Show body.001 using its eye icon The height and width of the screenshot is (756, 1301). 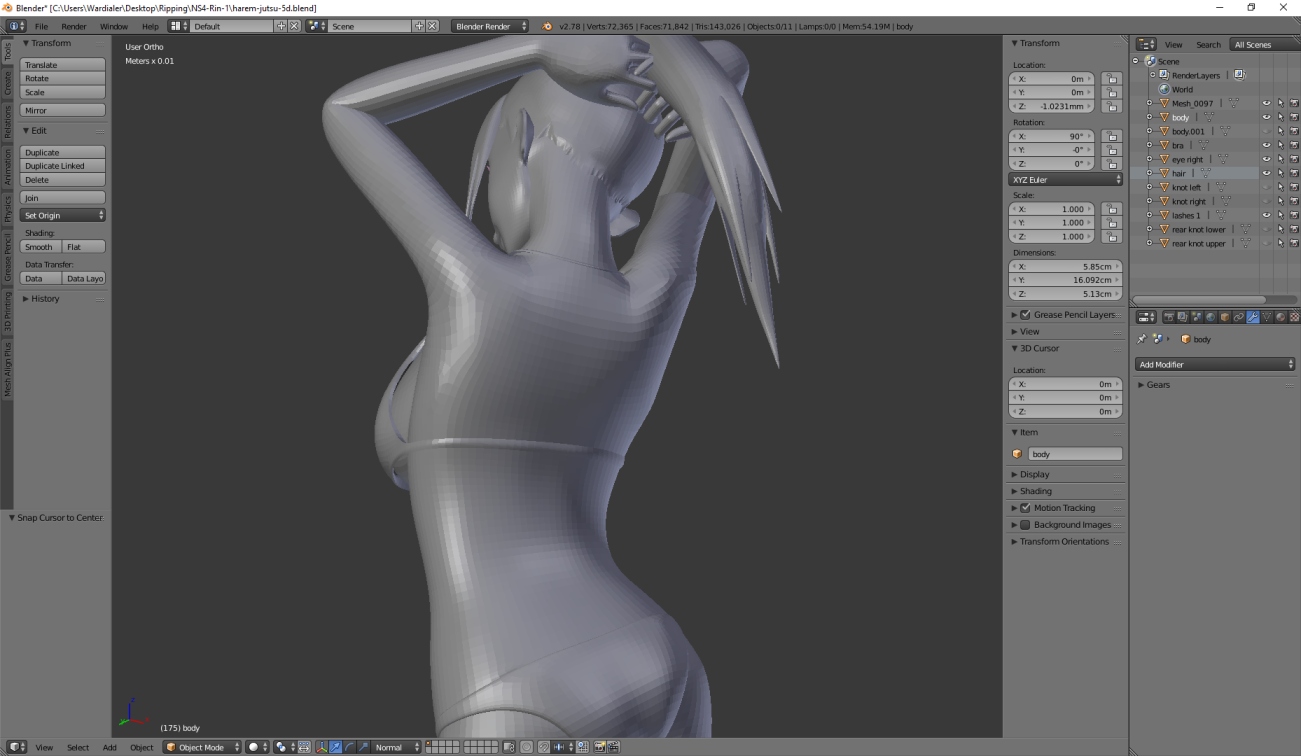(x=1266, y=131)
